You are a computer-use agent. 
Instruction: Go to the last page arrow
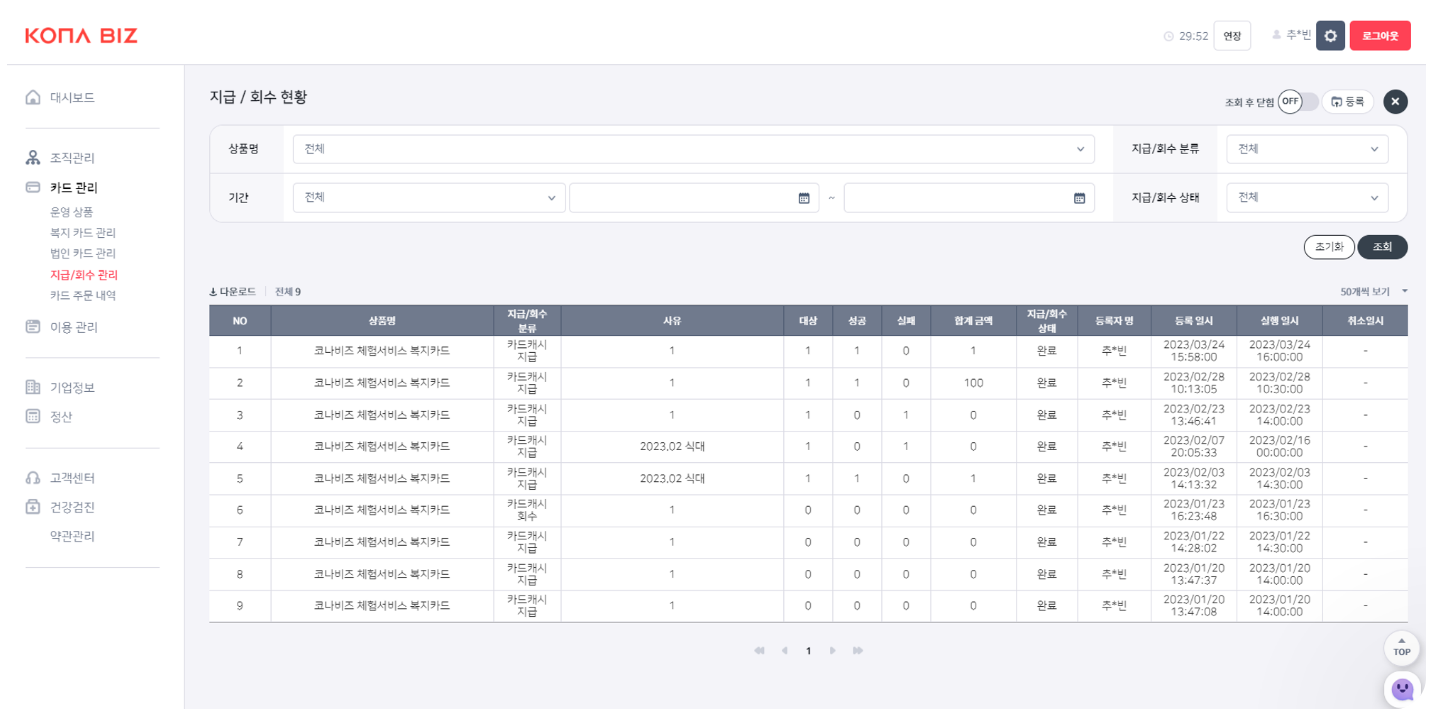858,651
